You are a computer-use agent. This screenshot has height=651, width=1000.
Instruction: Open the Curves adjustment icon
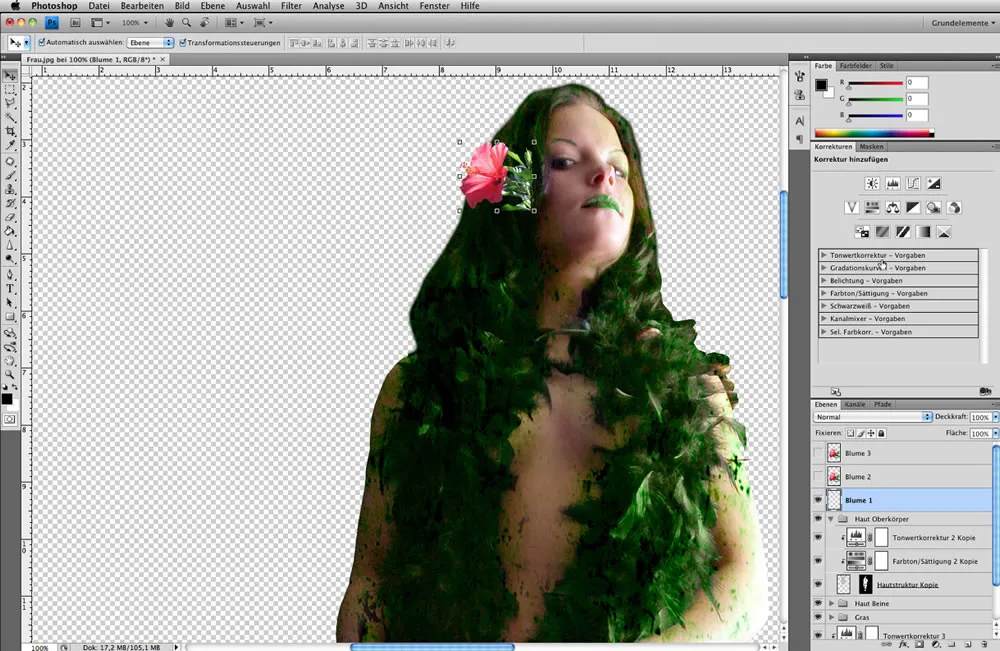912,183
